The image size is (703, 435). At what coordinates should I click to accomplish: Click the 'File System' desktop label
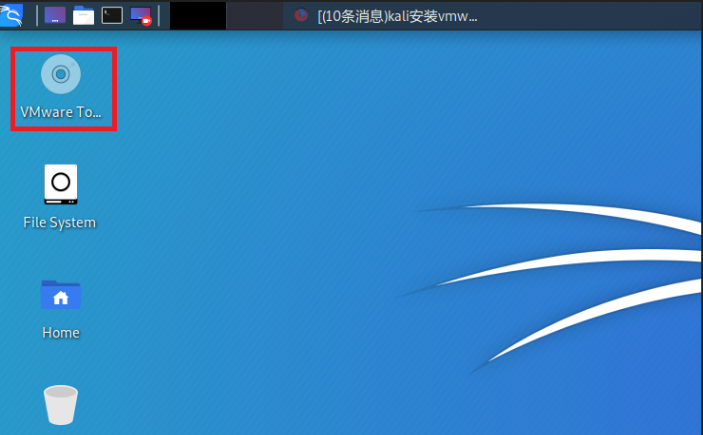(60, 222)
